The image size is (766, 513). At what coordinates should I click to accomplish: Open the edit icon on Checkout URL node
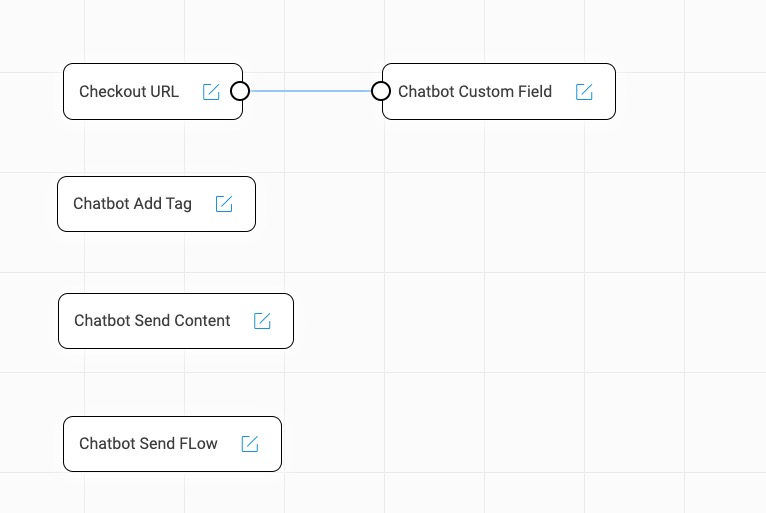click(211, 92)
